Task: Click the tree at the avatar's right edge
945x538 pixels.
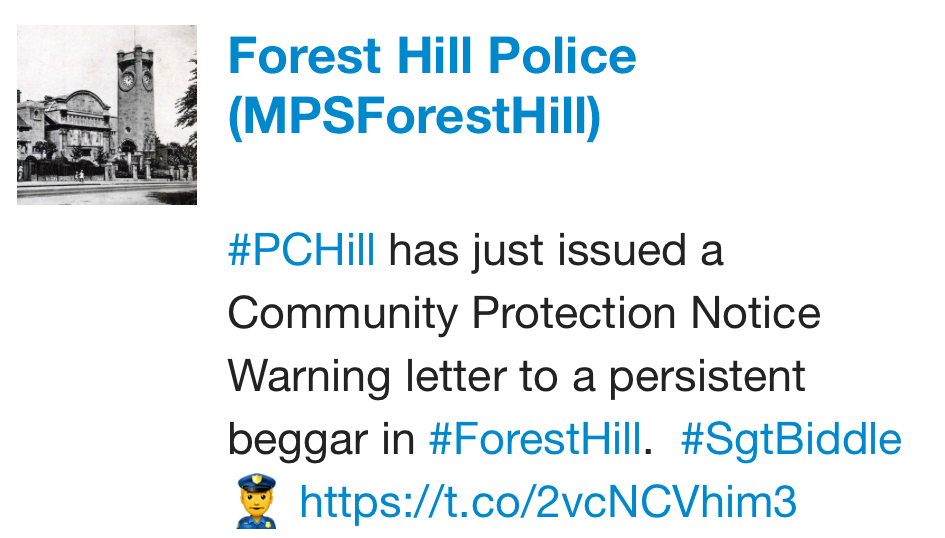Action: click(x=184, y=120)
